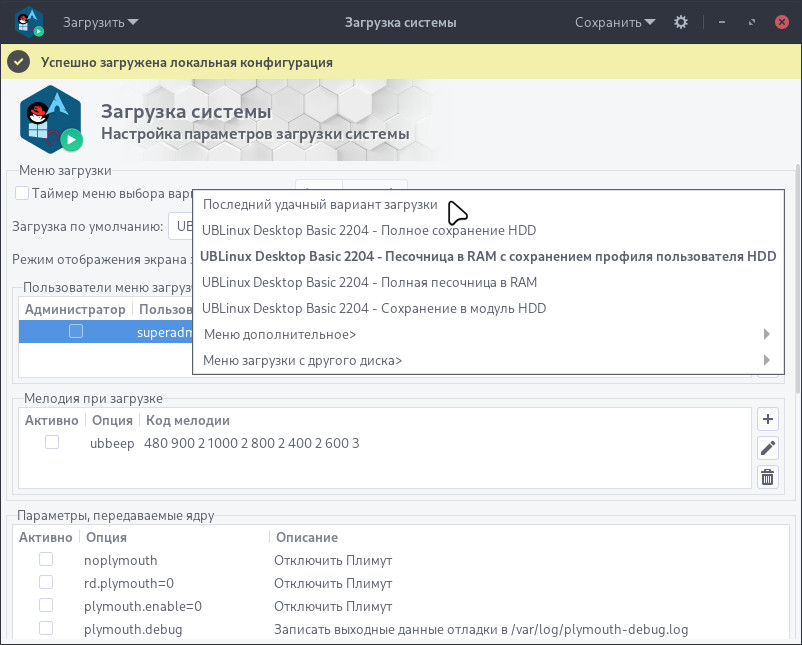Viewport: 802px width, 645px height.
Task: Activate the ubbeep melody checkbox
Action: (x=52, y=442)
